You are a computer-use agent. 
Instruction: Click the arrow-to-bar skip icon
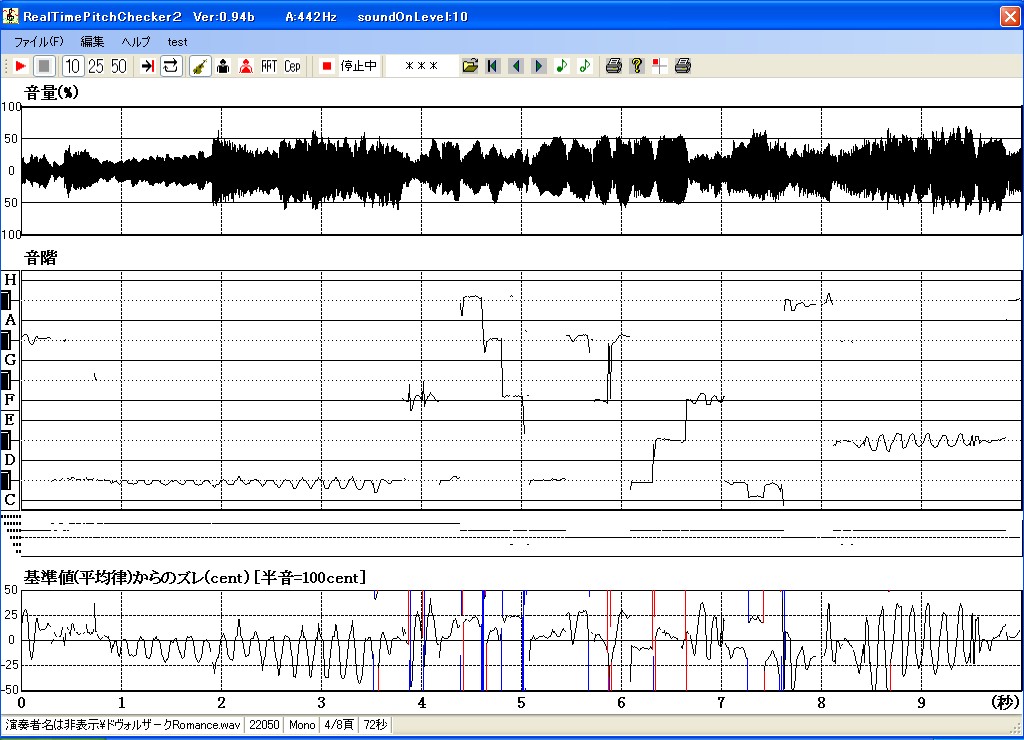(x=148, y=66)
